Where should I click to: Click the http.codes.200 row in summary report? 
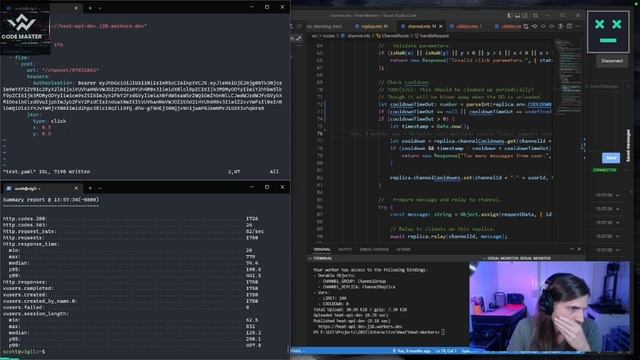click(131, 219)
